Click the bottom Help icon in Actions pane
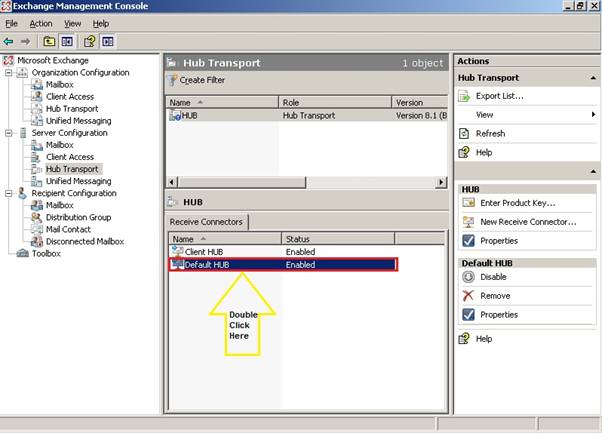This screenshot has width=602, height=433. 464,339
